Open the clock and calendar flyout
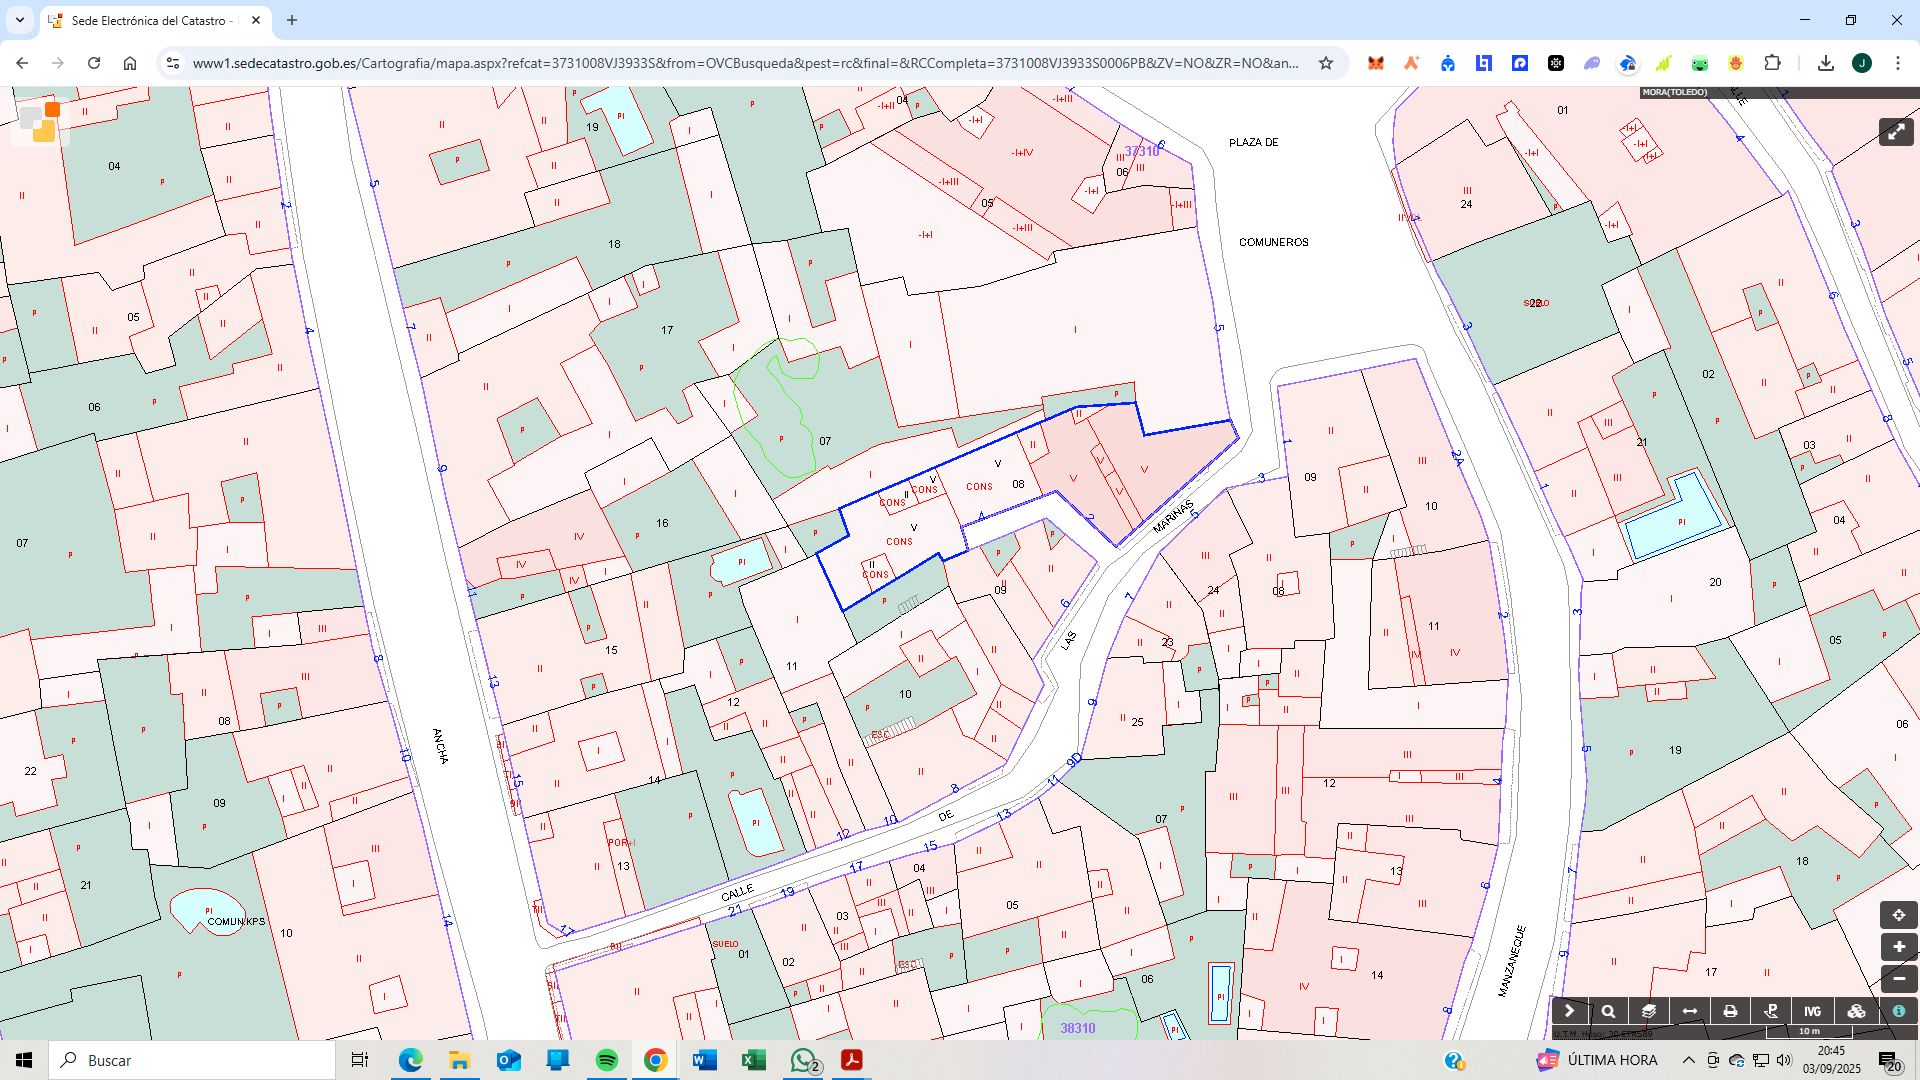Image resolution: width=1920 pixels, height=1080 pixels. (x=1832, y=1060)
